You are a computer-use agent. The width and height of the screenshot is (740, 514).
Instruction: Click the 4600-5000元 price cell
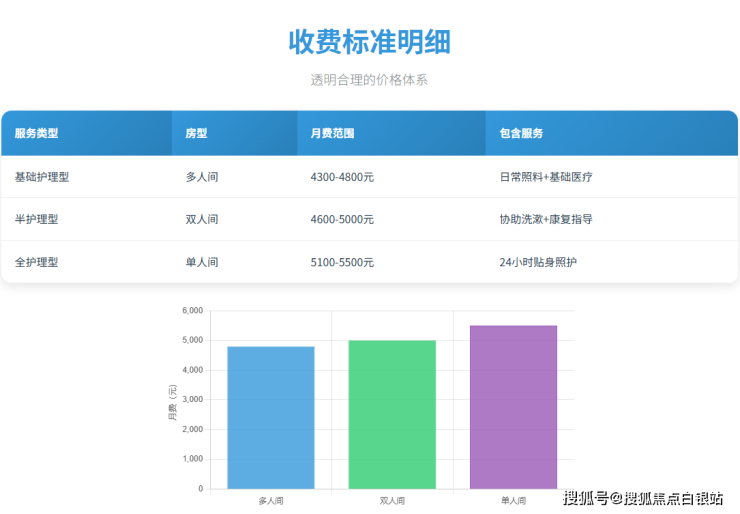tap(342, 219)
